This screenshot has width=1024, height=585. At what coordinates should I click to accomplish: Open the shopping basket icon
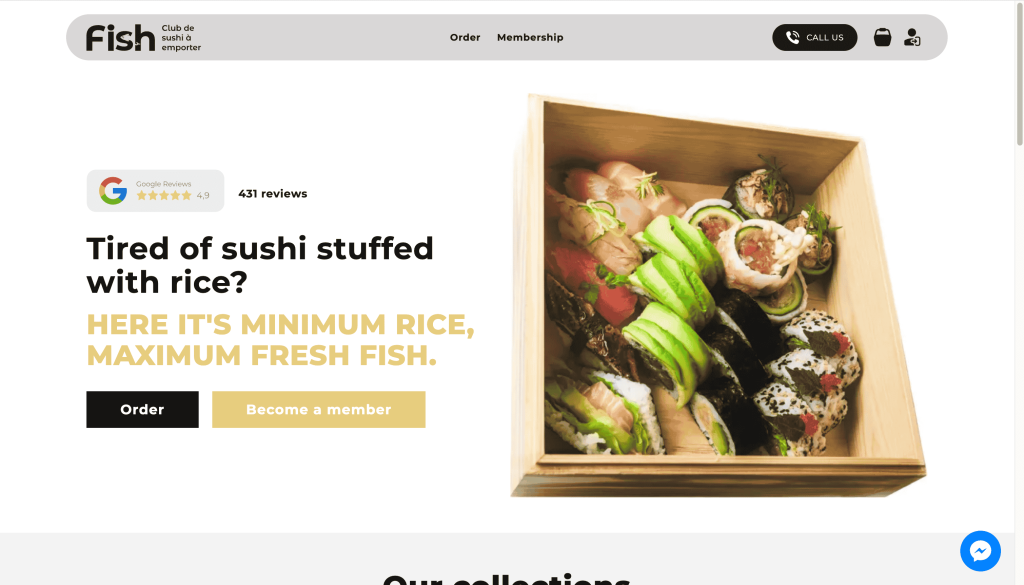pyautogui.click(x=882, y=37)
